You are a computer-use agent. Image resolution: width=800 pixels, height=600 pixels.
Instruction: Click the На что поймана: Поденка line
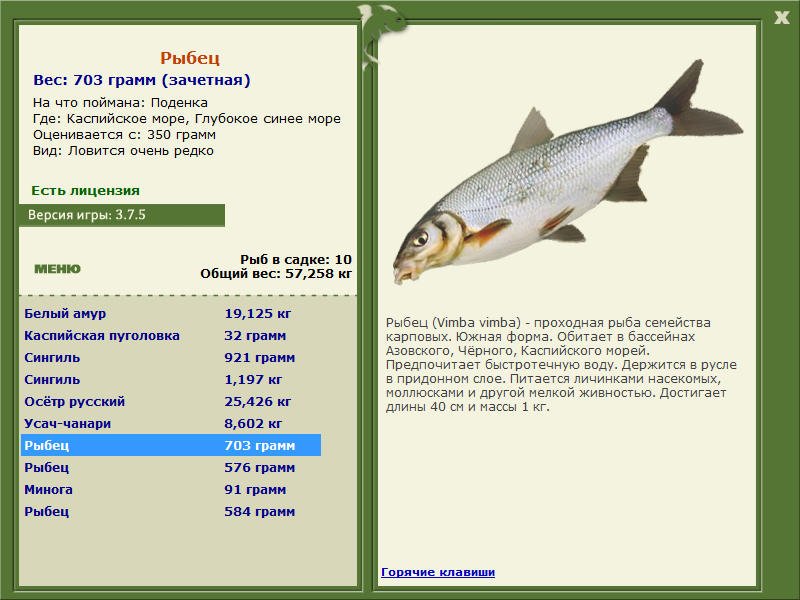(120, 103)
